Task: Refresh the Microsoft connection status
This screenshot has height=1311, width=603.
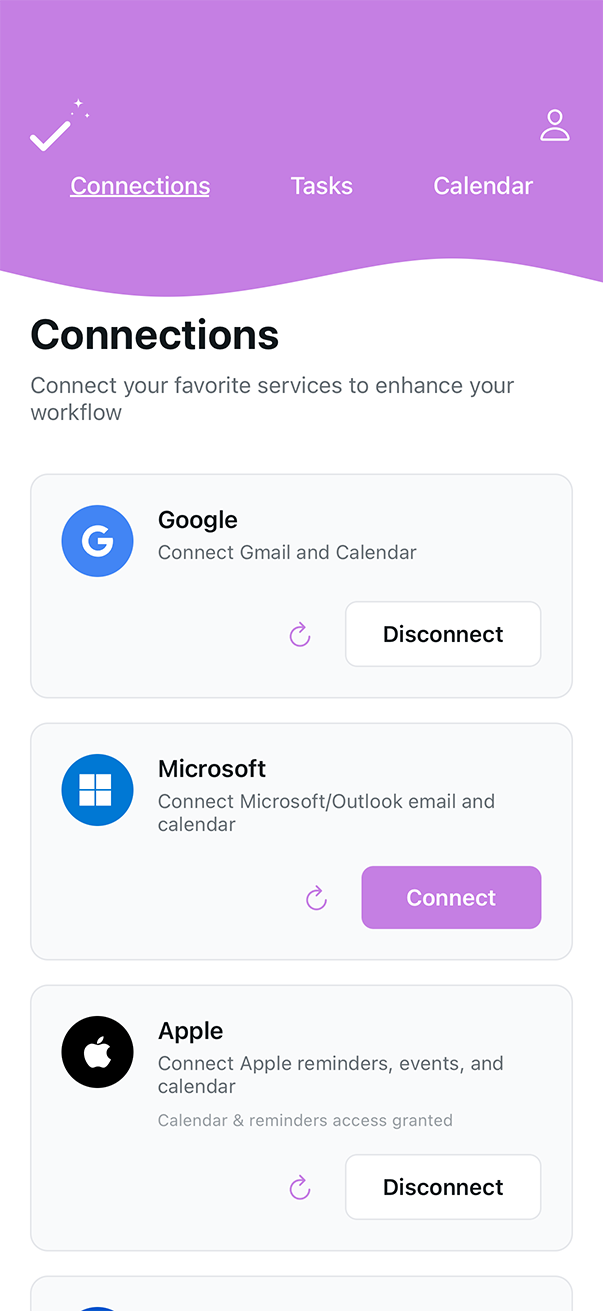Action: coord(316,897)
